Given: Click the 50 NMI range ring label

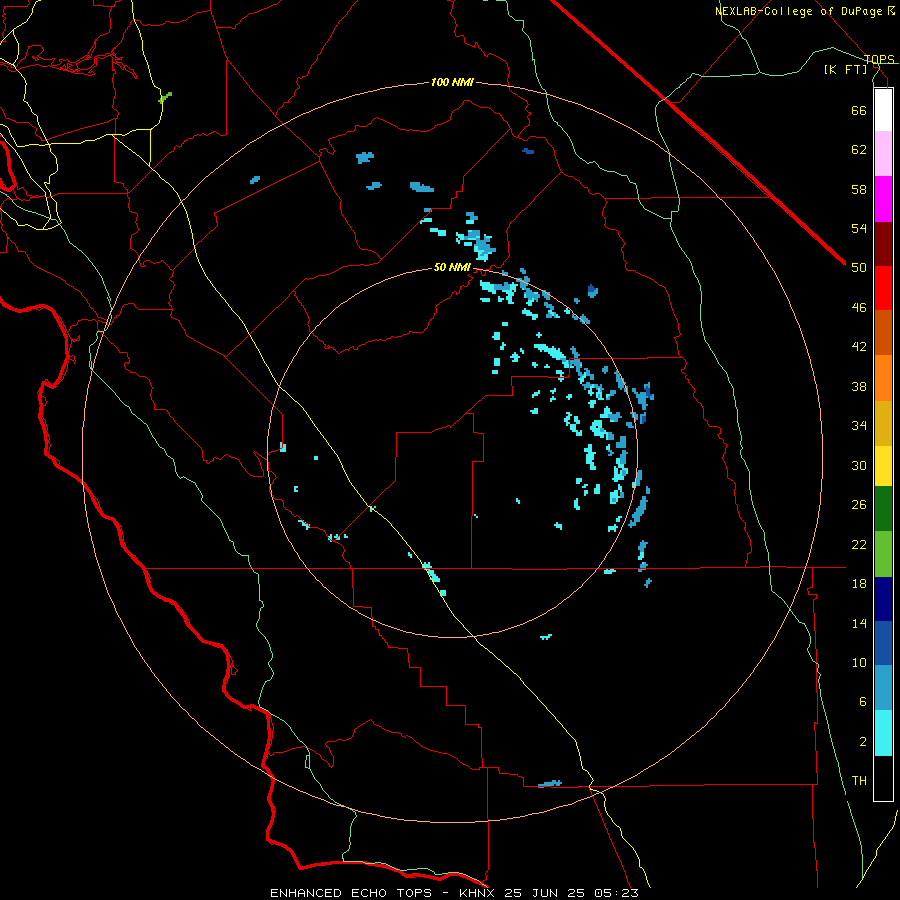Looking at the screenshot, I should click(452, 267).
